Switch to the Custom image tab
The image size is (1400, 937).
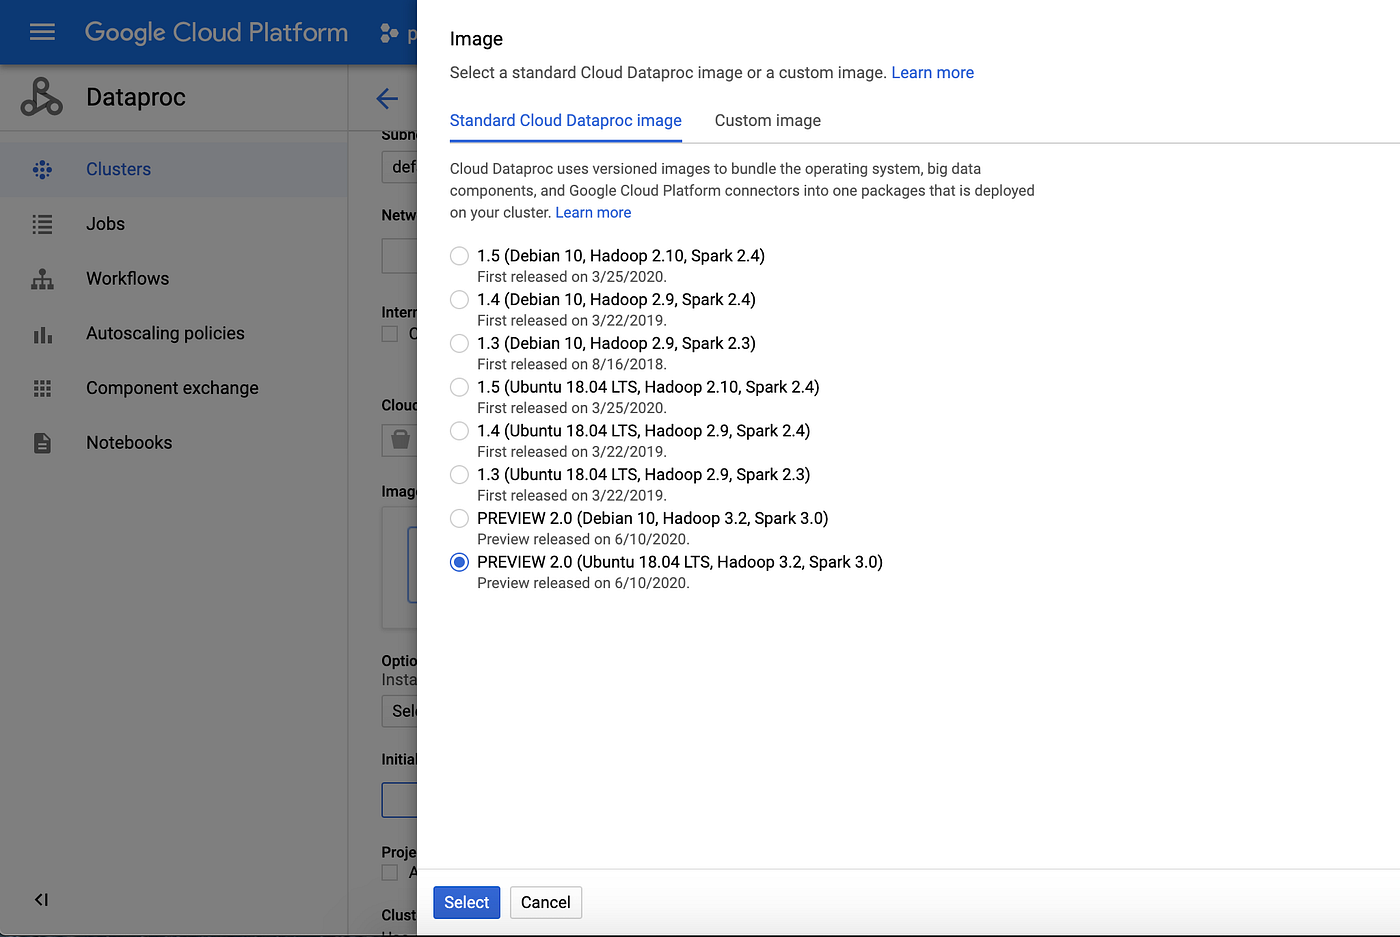click(767, 120)
